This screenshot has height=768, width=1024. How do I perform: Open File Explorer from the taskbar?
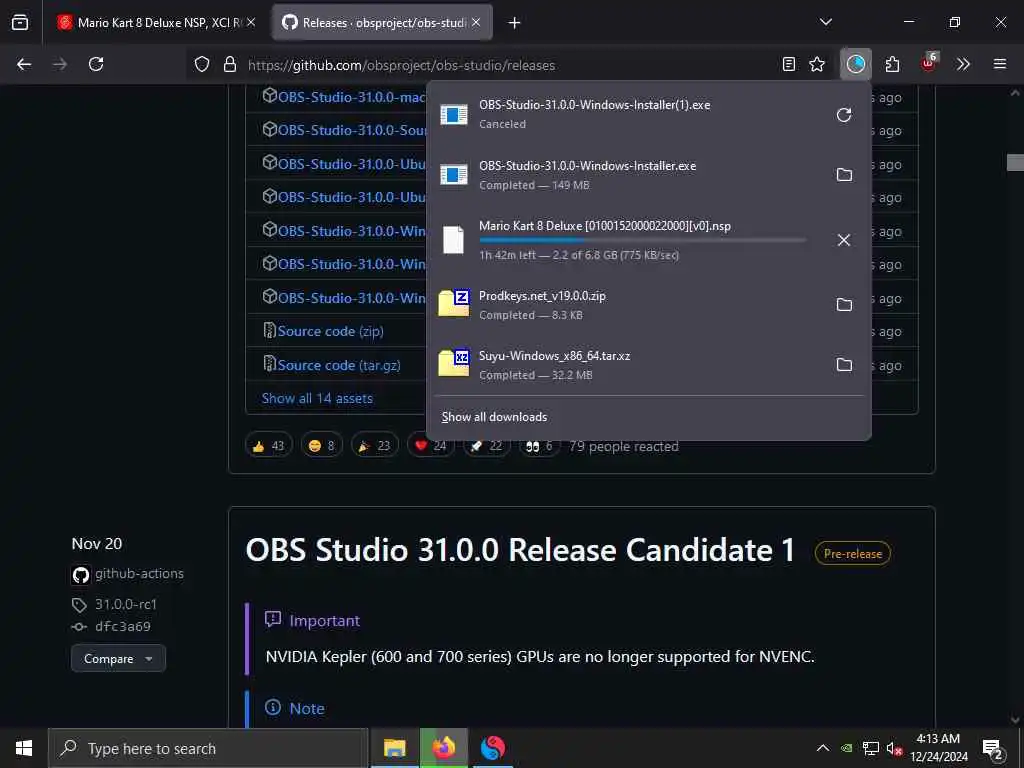click(394, 748)
